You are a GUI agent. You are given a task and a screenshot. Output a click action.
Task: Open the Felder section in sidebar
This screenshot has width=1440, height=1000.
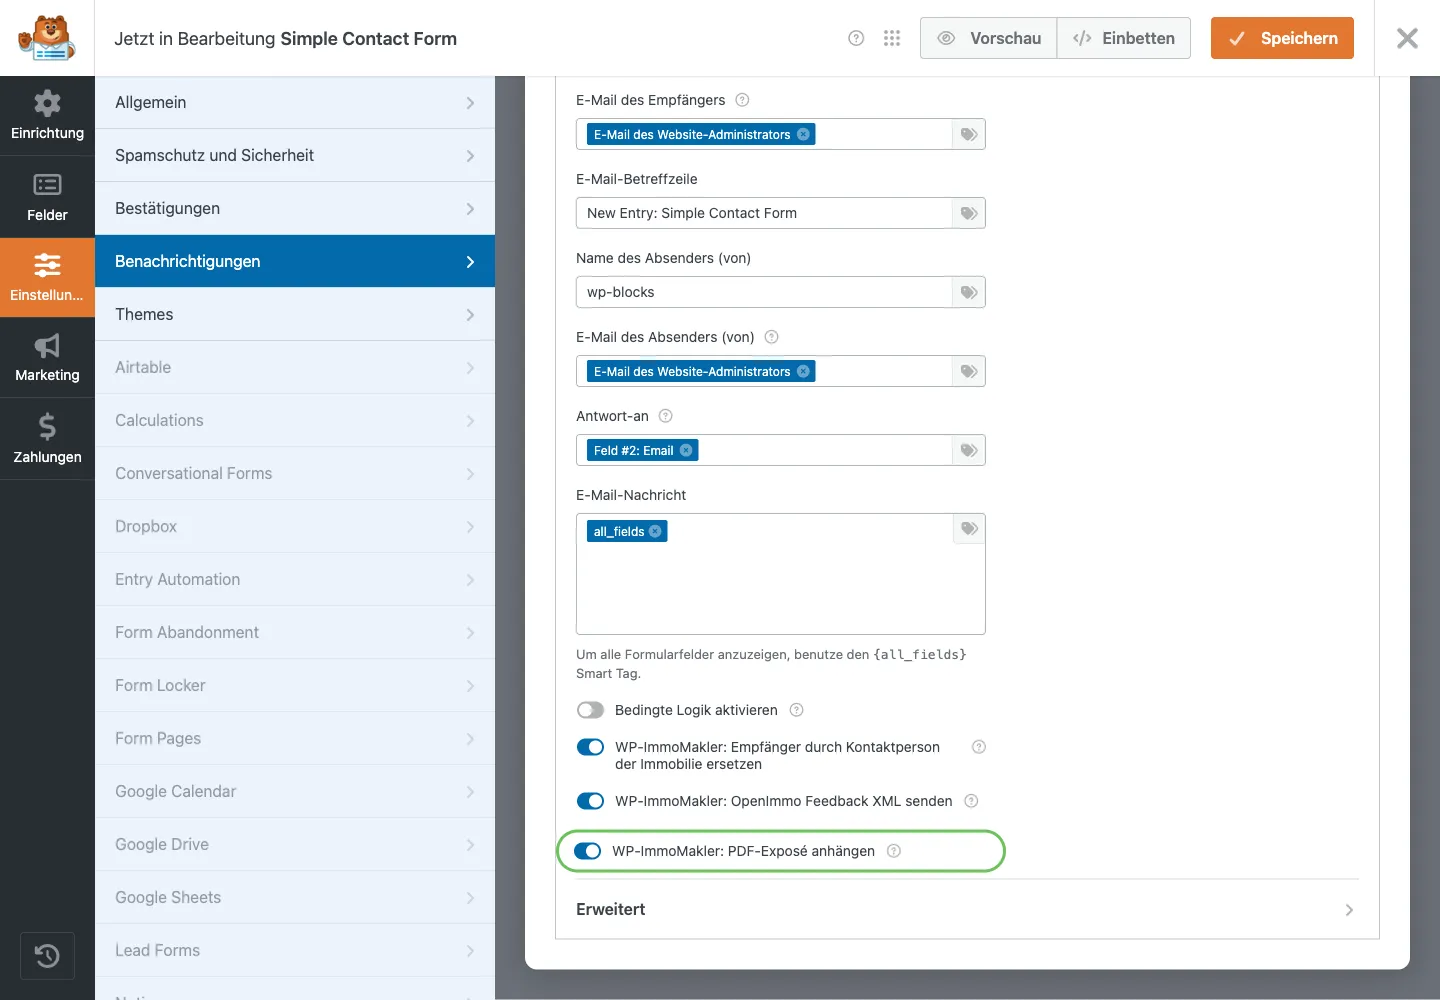point(47,197)
